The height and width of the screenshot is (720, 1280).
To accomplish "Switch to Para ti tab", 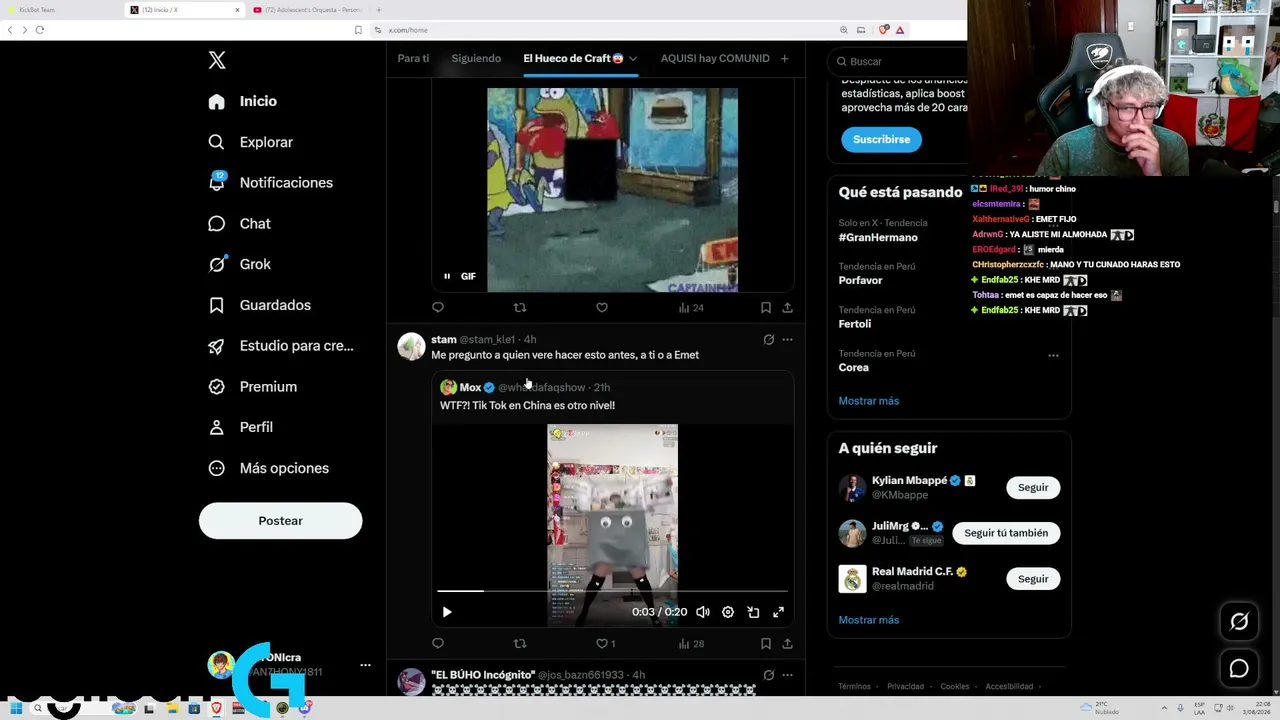I will click(x=413, y=58).
